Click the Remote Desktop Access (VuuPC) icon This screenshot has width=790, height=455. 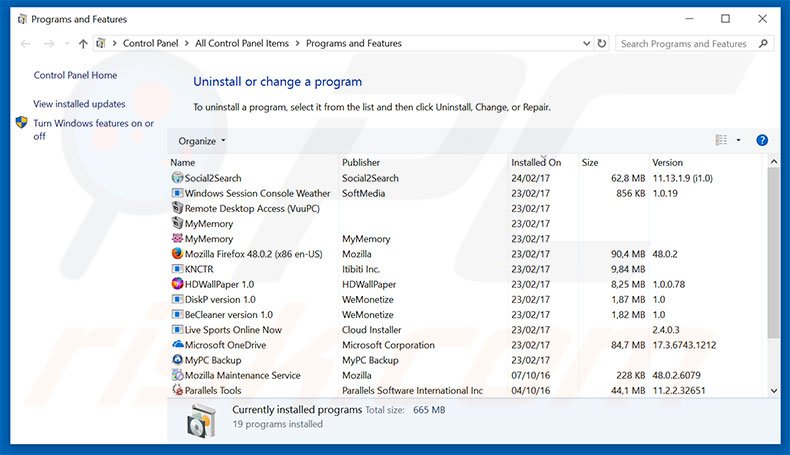(177, 208)
